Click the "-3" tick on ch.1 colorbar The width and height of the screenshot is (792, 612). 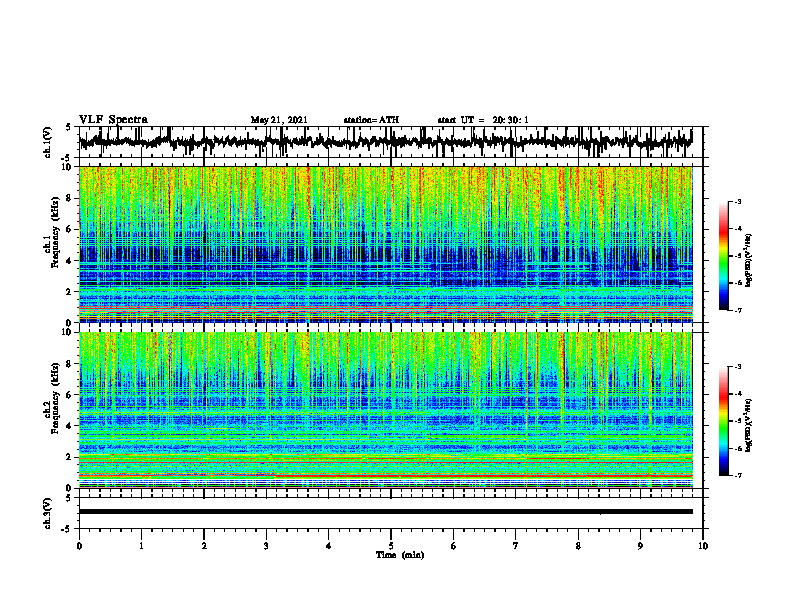(738, 202)
